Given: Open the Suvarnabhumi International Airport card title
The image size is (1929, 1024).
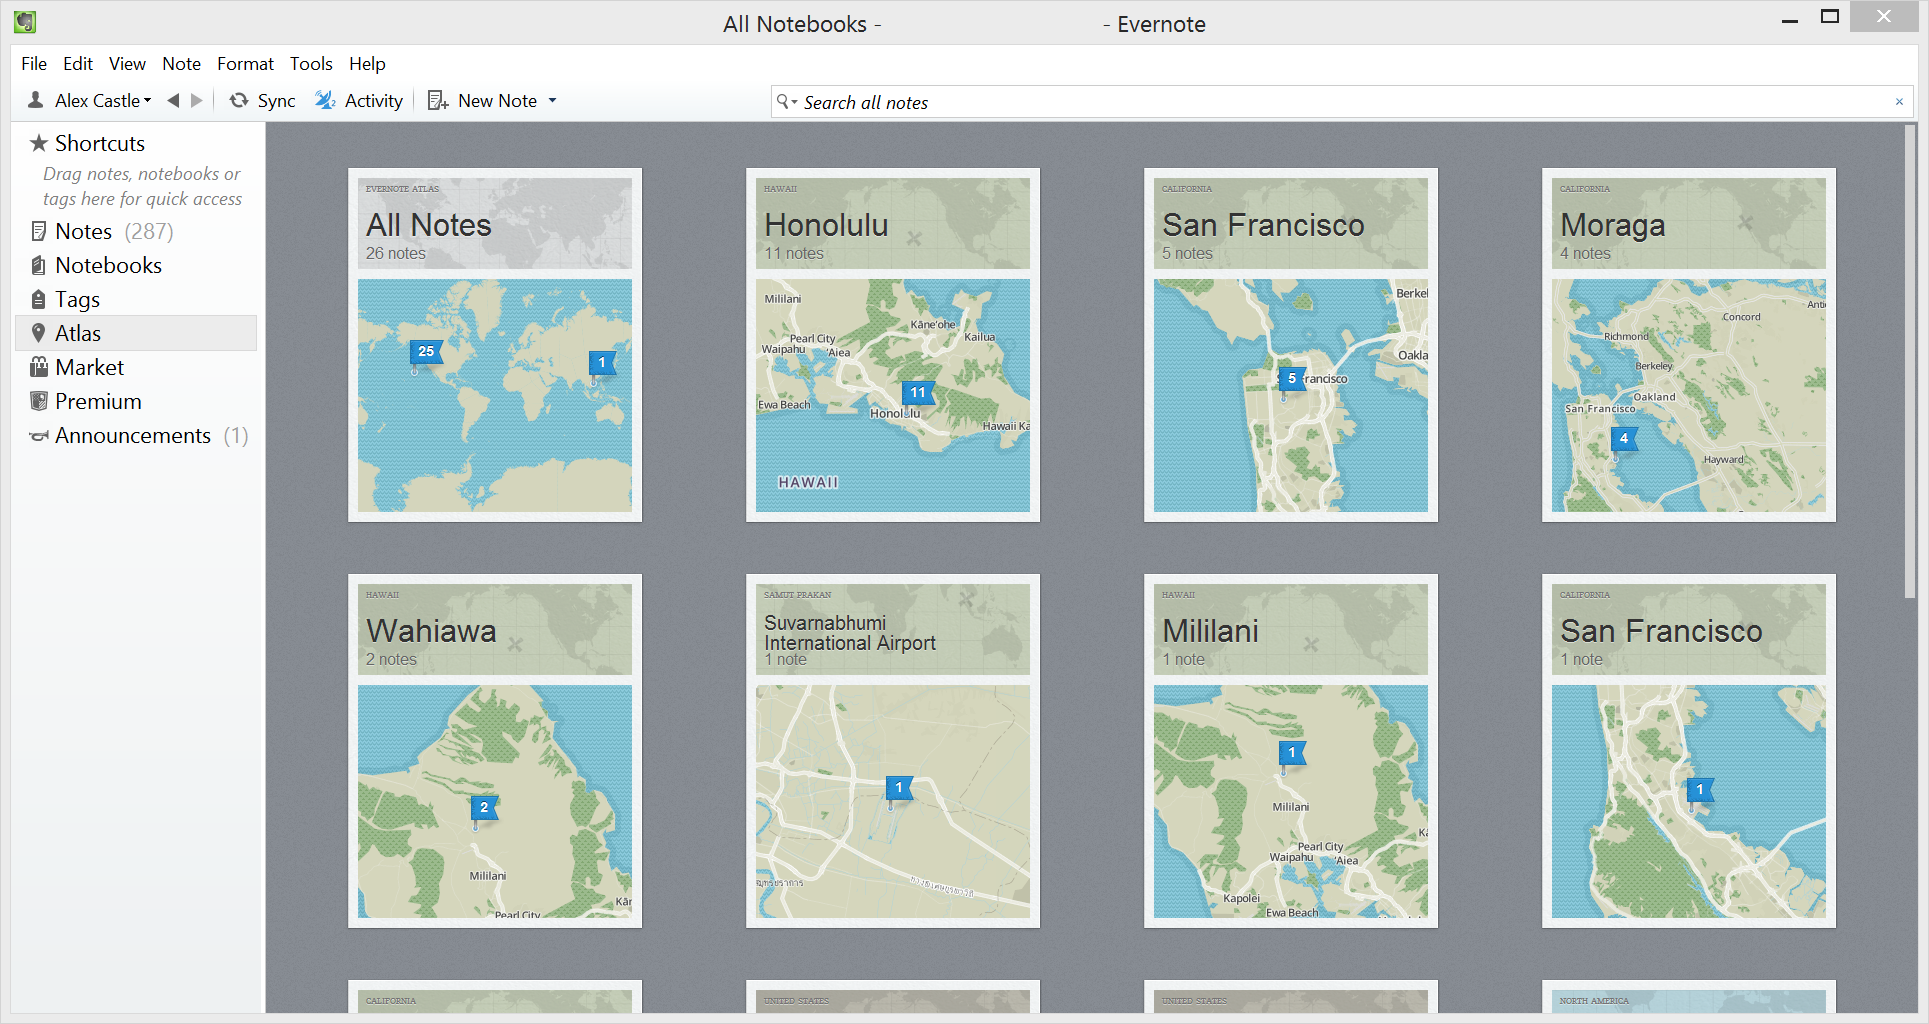Looking at the screenshot, I should click(x=850, y=633).
